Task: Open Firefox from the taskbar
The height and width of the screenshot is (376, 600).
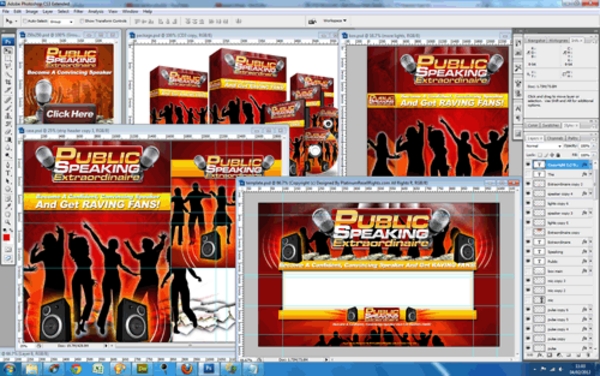Action: click(186, 369)
